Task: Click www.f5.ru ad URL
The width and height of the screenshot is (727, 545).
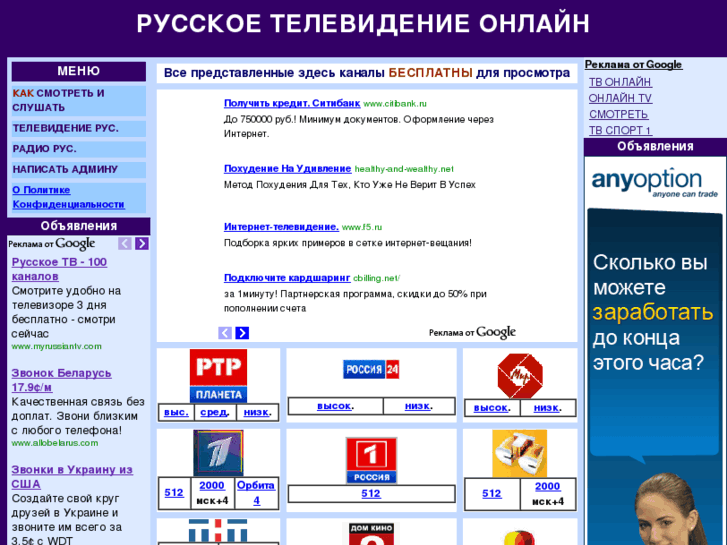Action: [362, 227]
